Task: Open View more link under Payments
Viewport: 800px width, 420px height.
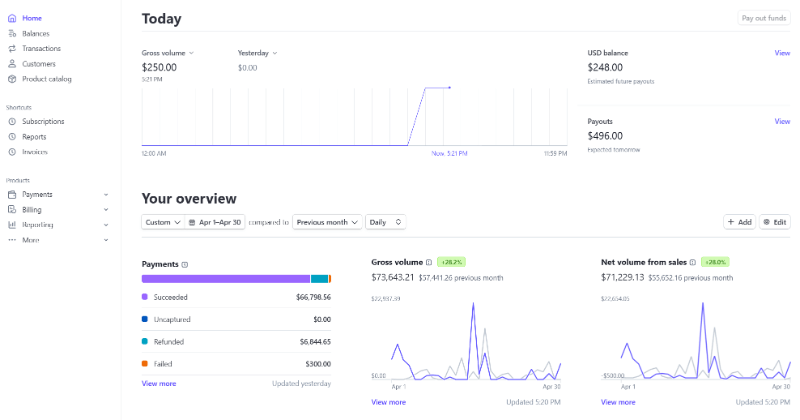Action: [159, 383]
